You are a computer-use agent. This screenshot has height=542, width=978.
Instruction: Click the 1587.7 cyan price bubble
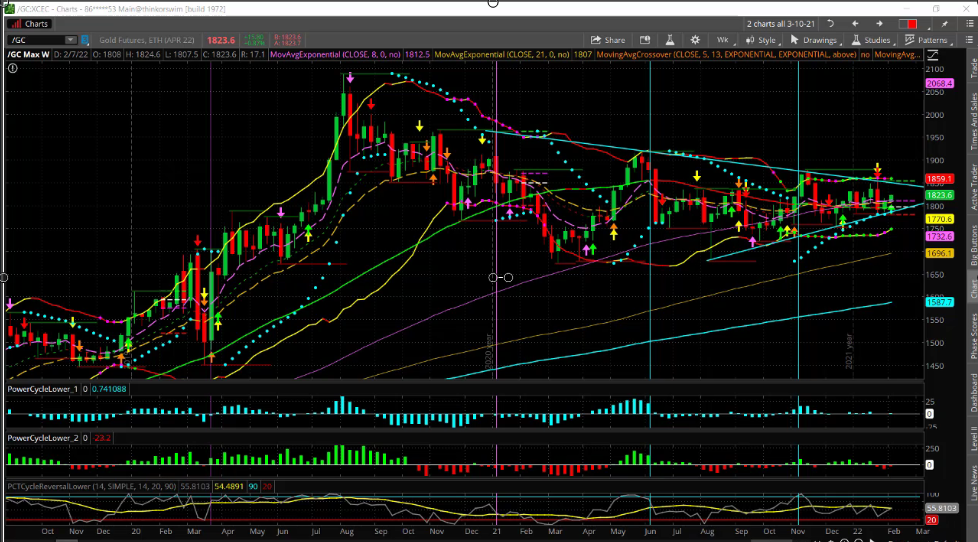tap(939, 302)
